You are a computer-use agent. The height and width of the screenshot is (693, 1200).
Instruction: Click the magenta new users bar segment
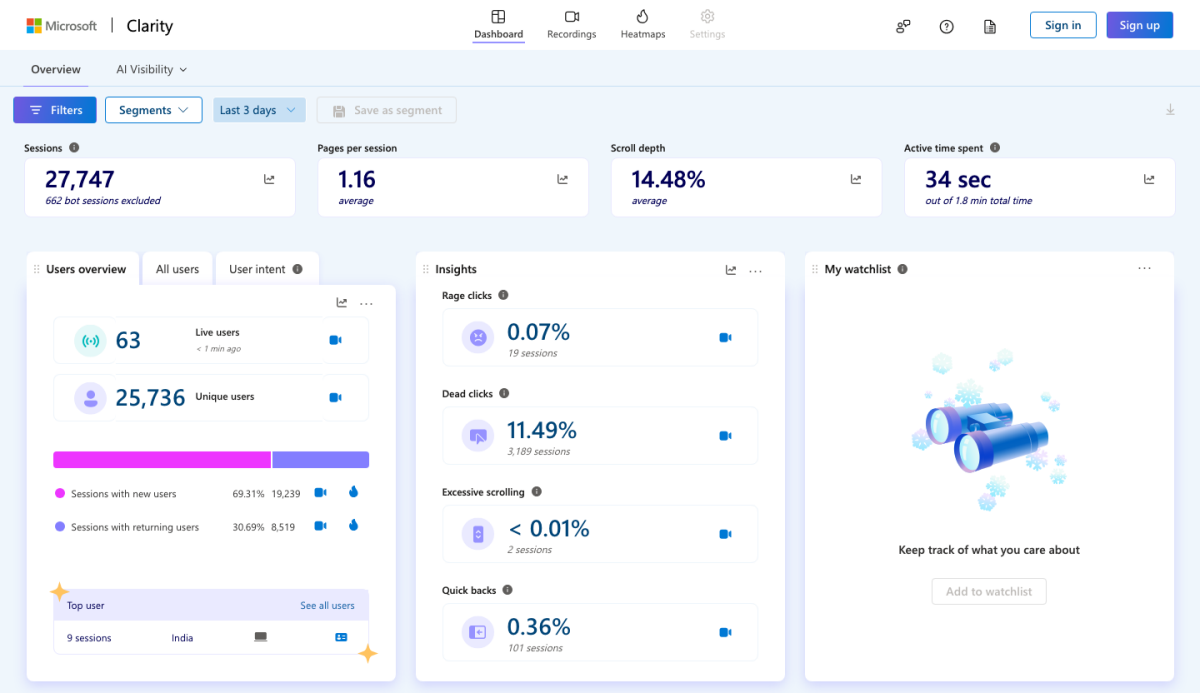point(162,460)
